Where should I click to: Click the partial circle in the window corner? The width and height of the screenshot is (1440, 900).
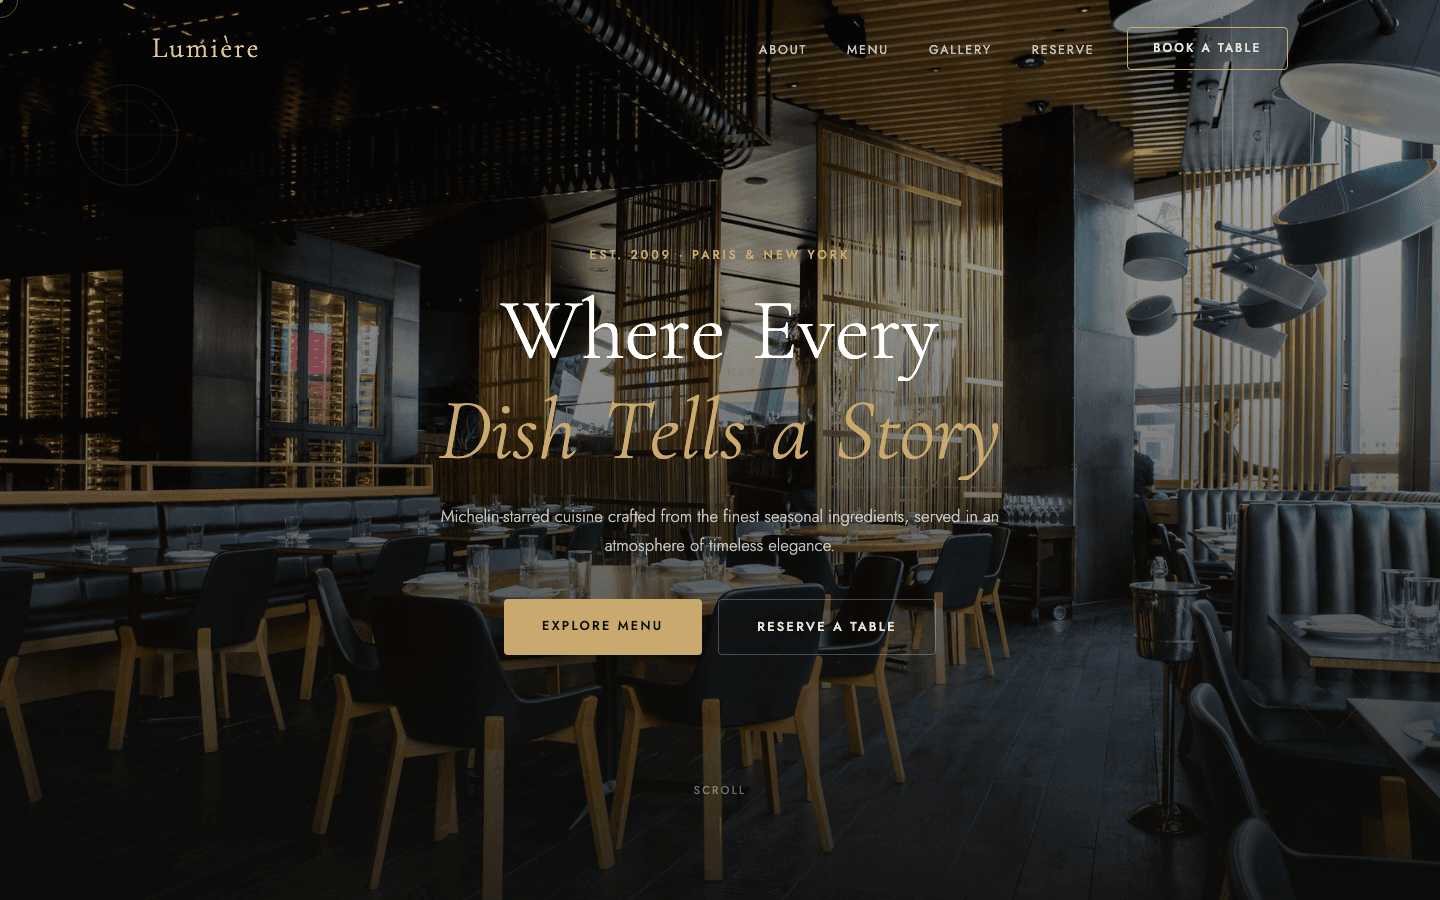coord(8,7)
